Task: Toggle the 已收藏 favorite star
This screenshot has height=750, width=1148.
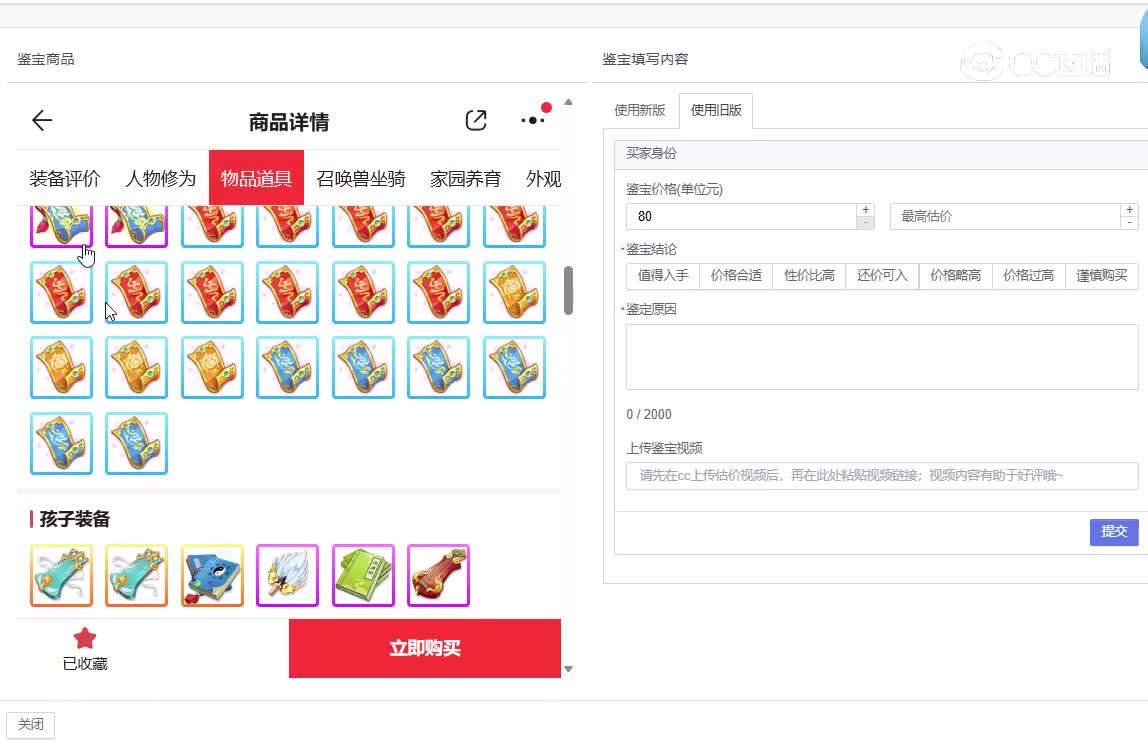Action: (85, 638)
